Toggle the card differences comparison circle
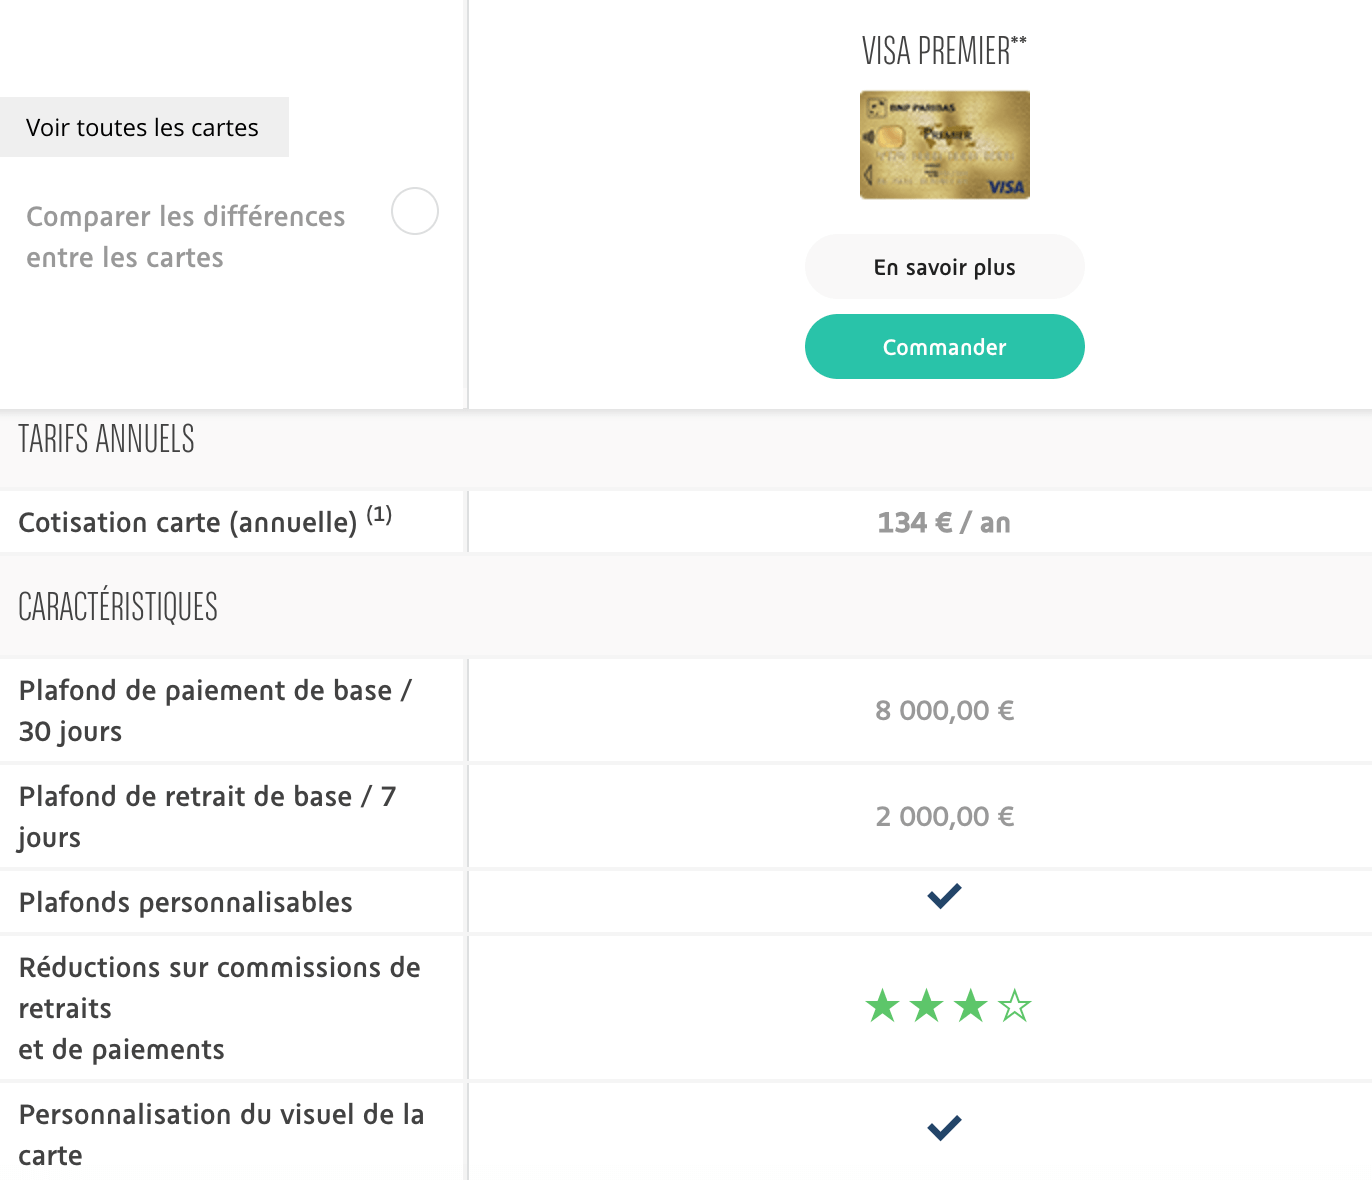The width and height of the screenshot is (1372, 1180). tap(414, 211)
